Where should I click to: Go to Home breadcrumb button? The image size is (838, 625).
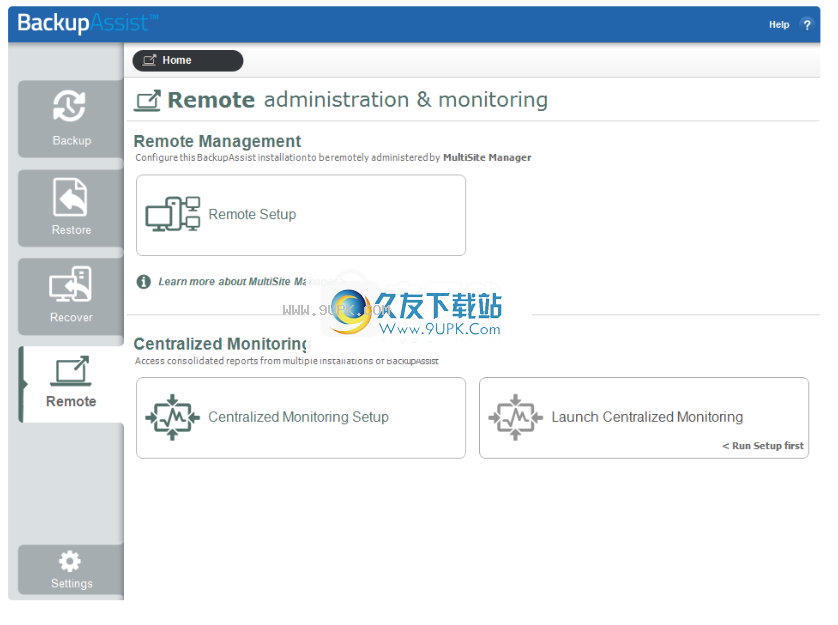coord(188,60)
